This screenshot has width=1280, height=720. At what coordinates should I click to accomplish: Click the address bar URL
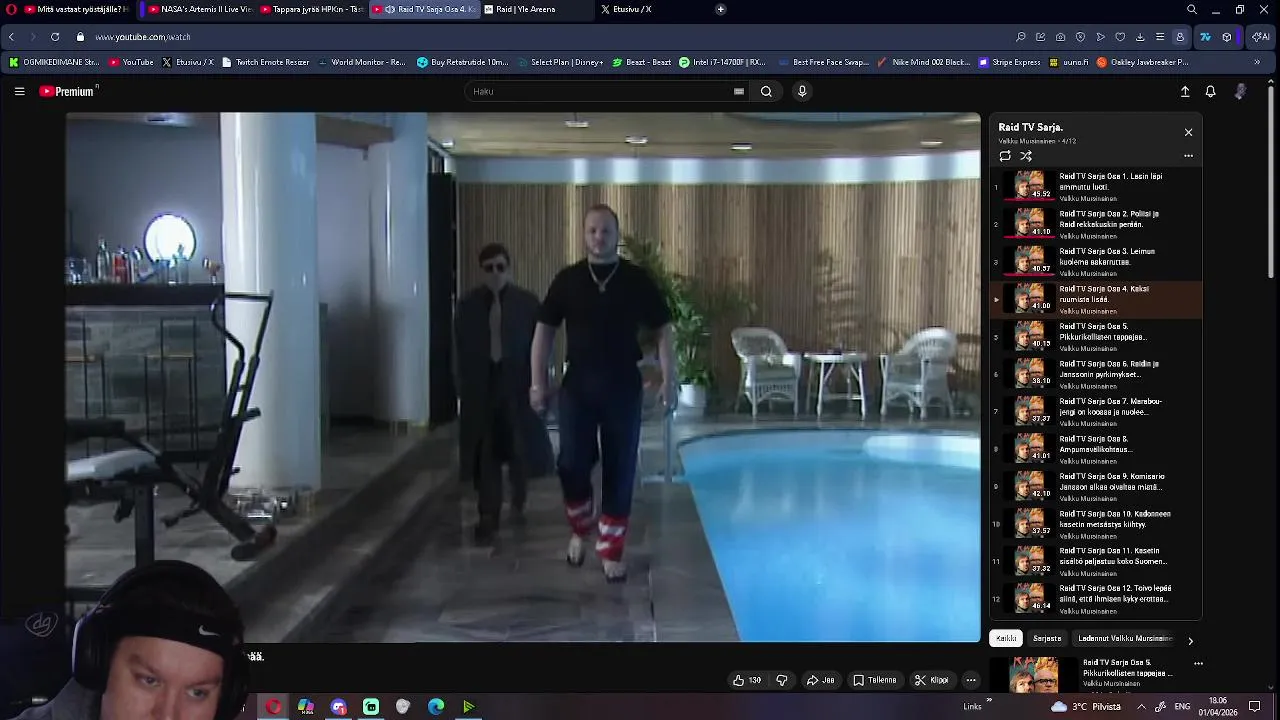143,37
